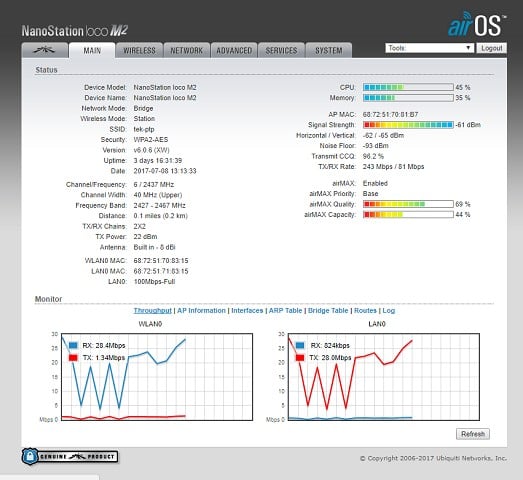The height and width of the screenshot is (480, 523).
Task: Go to the ADVANCED tab
Action: 234,50
